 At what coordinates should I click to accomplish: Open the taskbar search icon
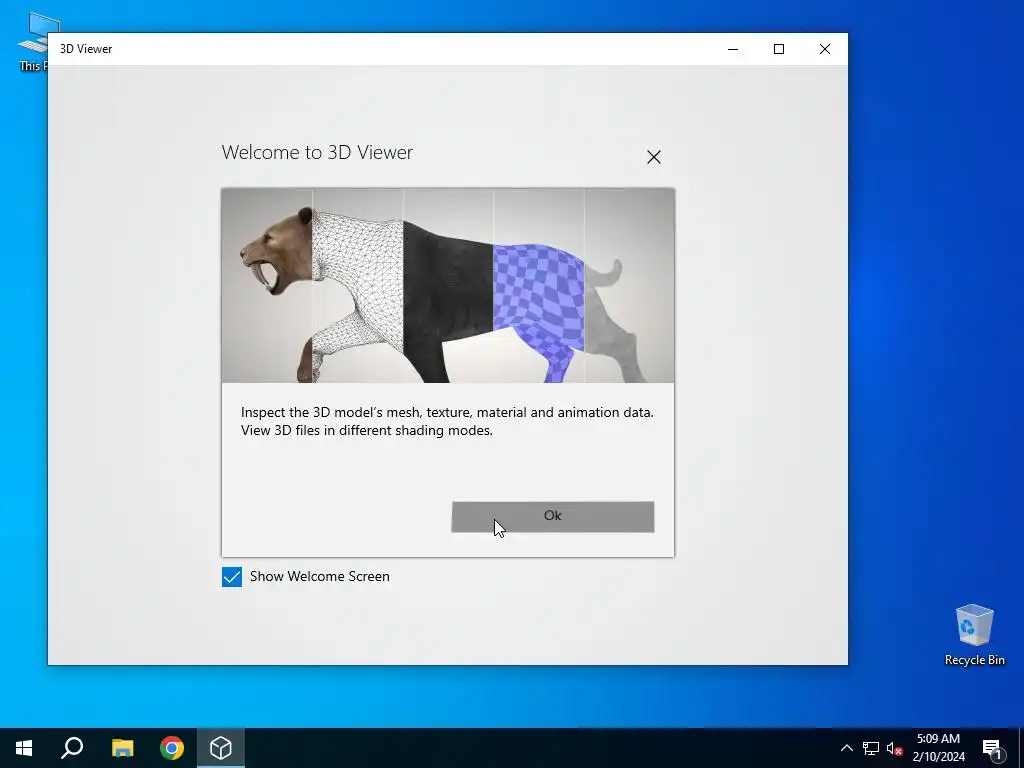click(x=72, y=748)
